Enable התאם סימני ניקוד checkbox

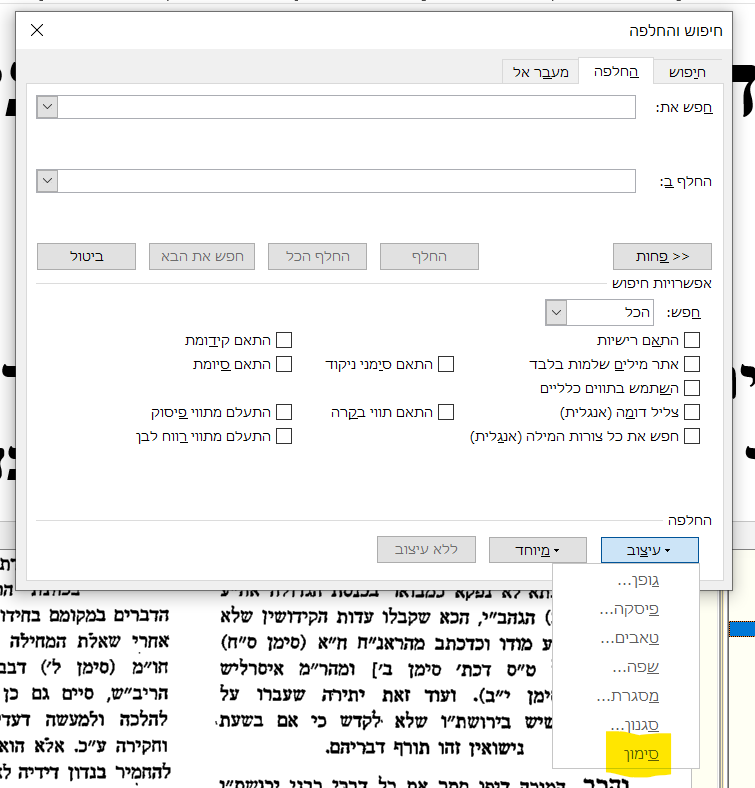coord(446,364)
